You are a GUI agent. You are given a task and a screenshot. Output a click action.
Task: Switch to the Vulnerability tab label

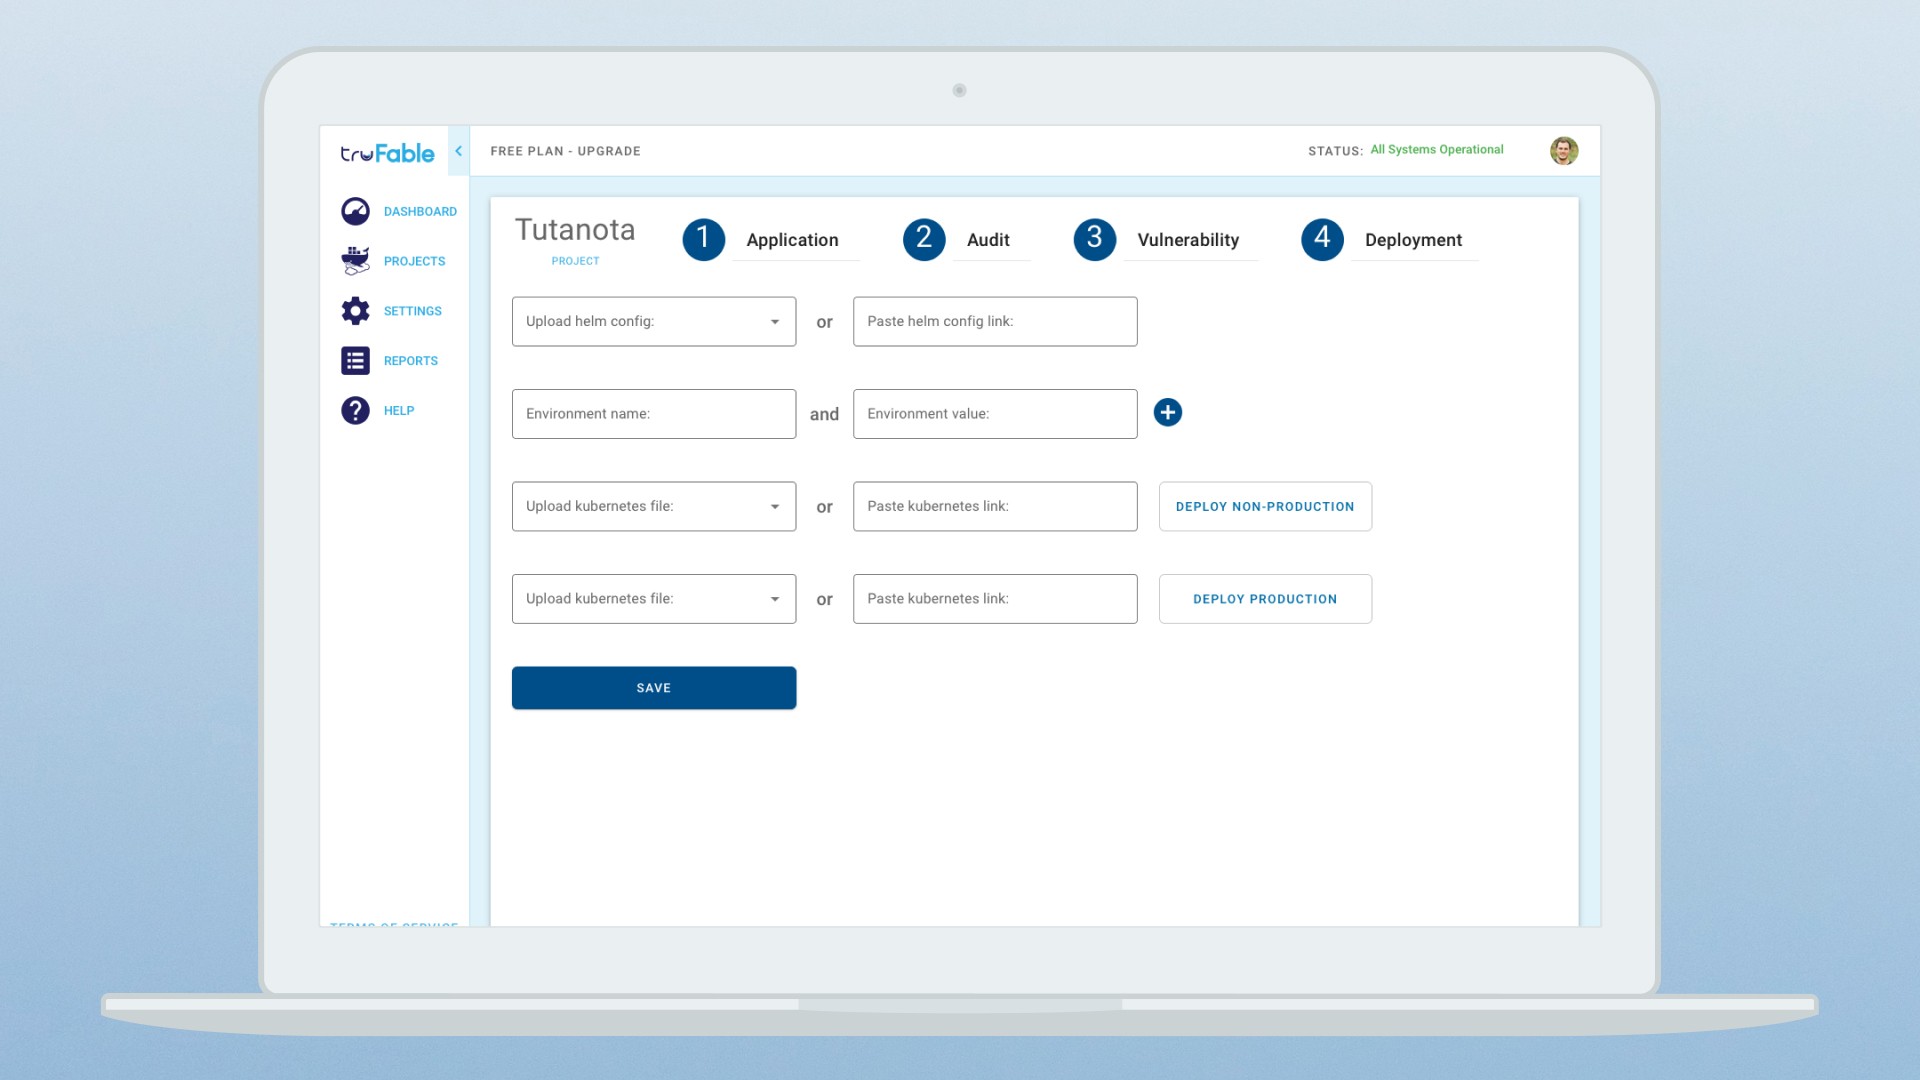point(1188,240)
